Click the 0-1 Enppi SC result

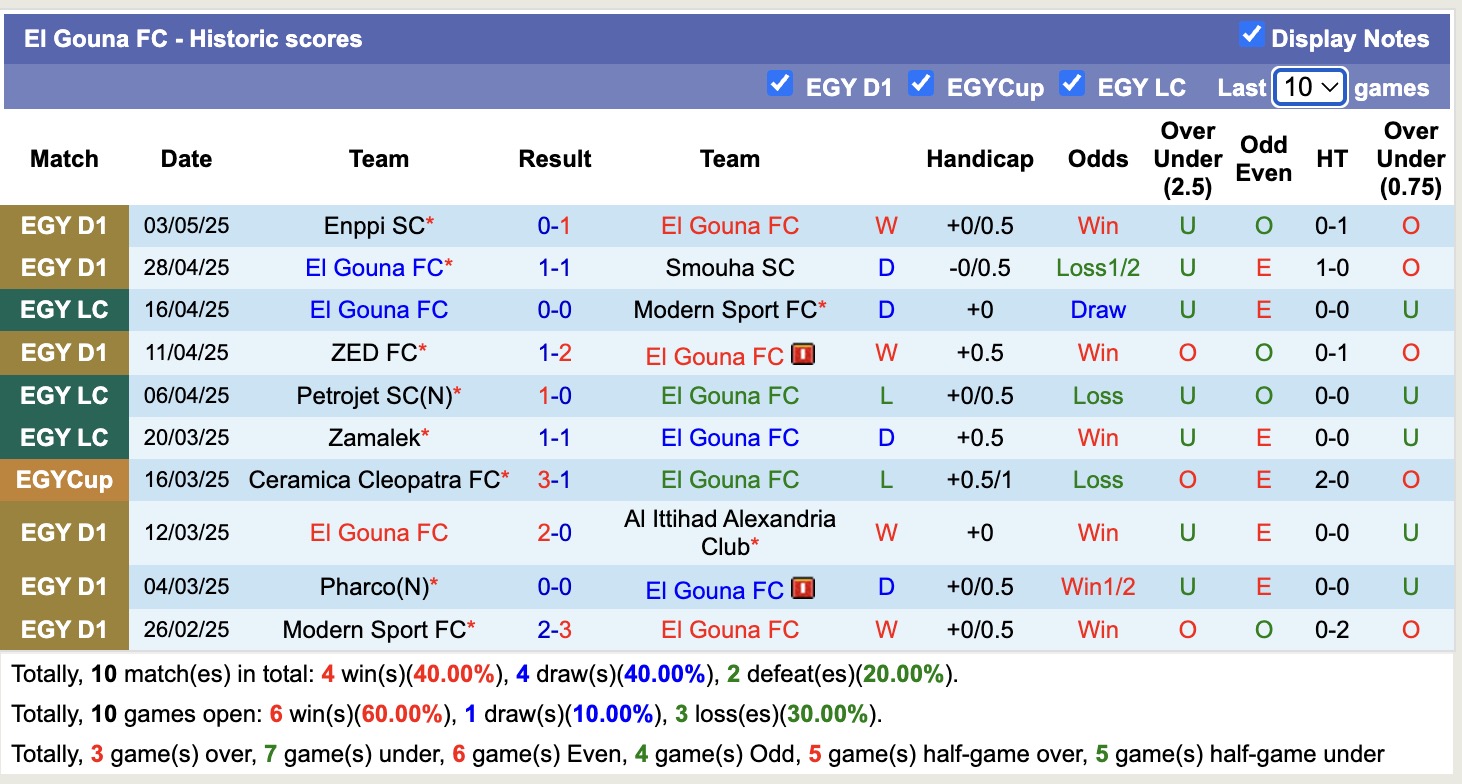click(x=554, y=226)
